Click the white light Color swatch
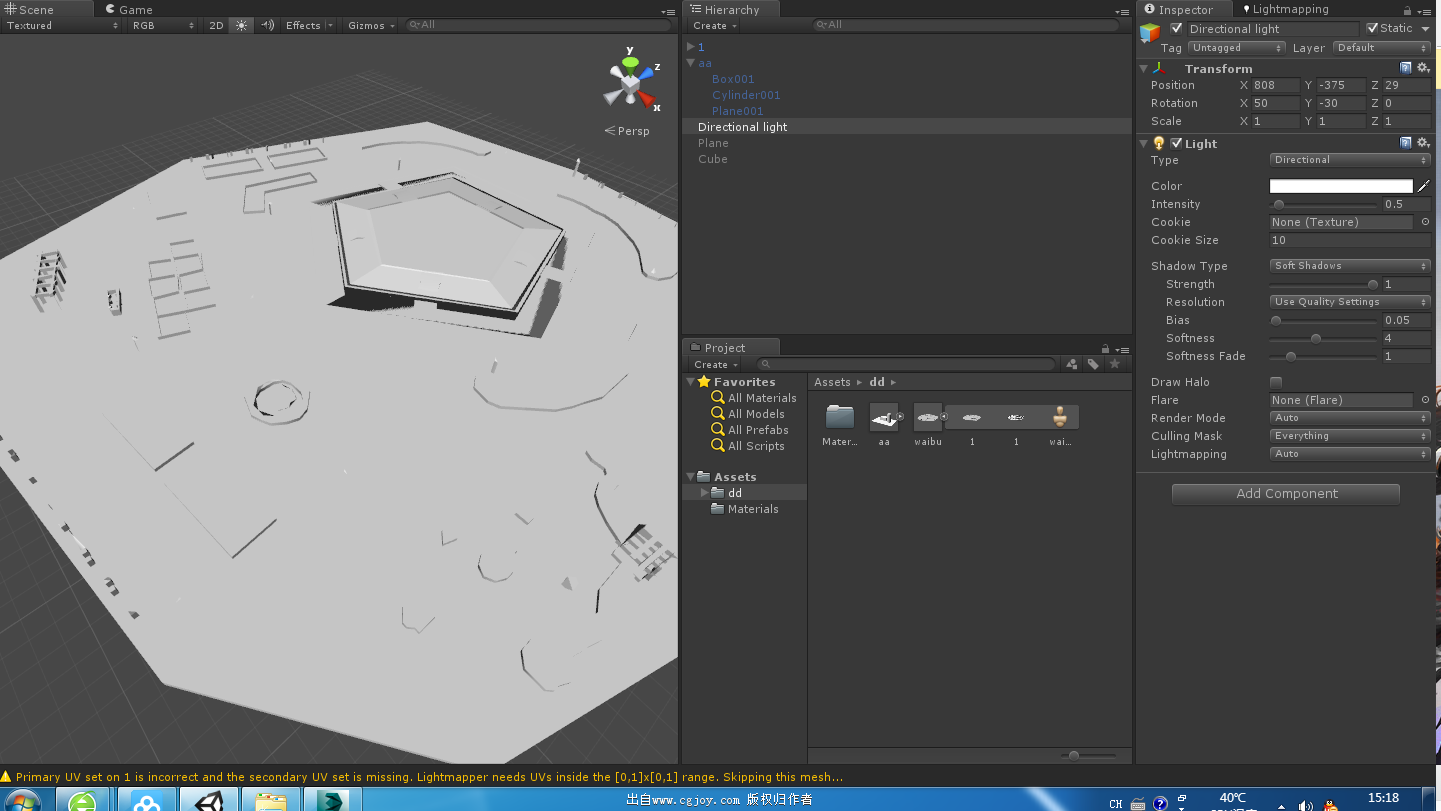1441x811 pixels. (x=1341, y=186)
